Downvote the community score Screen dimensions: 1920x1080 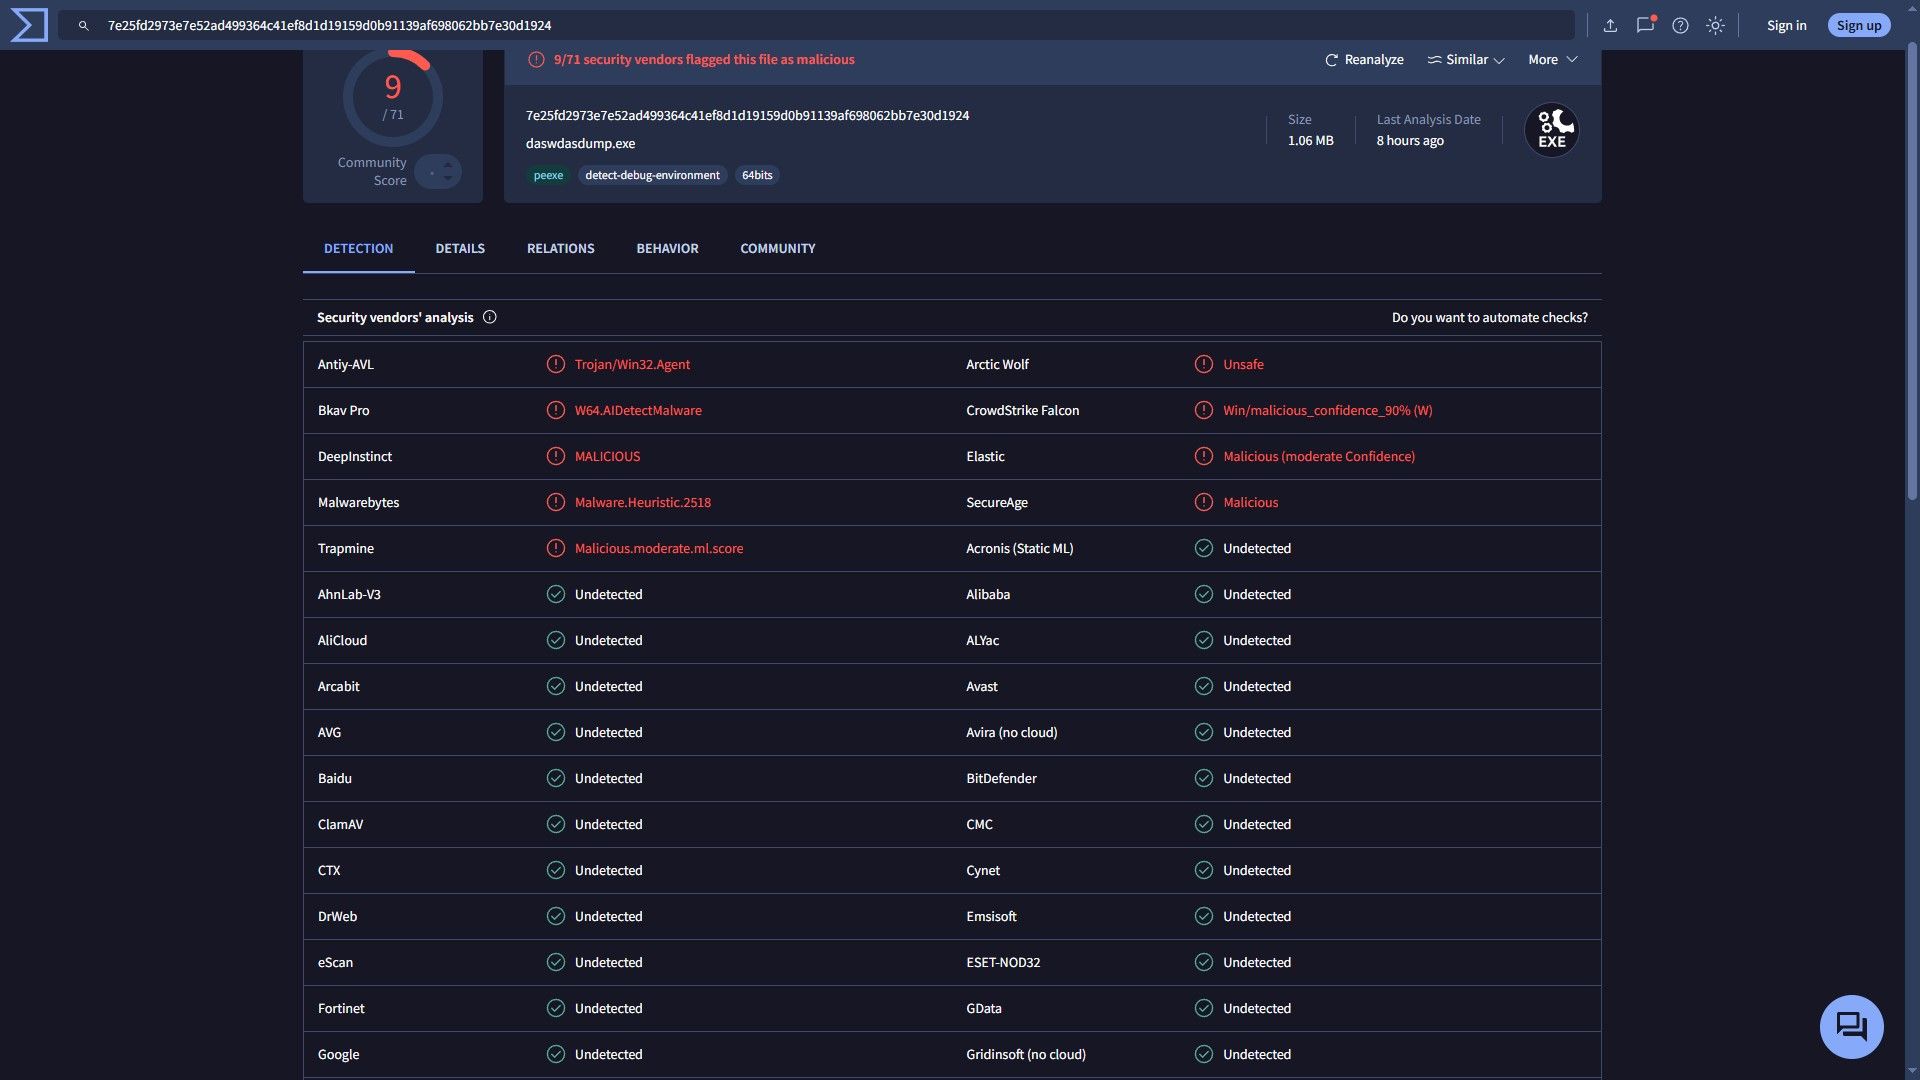447,179
